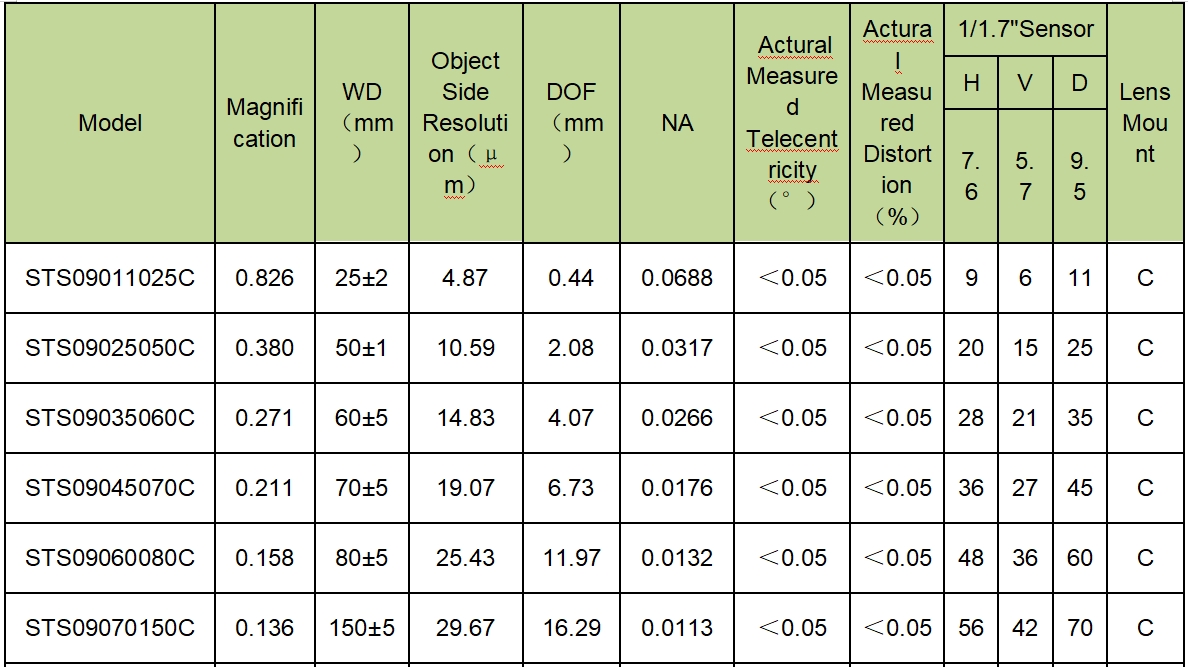Screen dimensions: 1188x667
Task: Click the STS09045070C model name
Action: [x=110, y=487]
